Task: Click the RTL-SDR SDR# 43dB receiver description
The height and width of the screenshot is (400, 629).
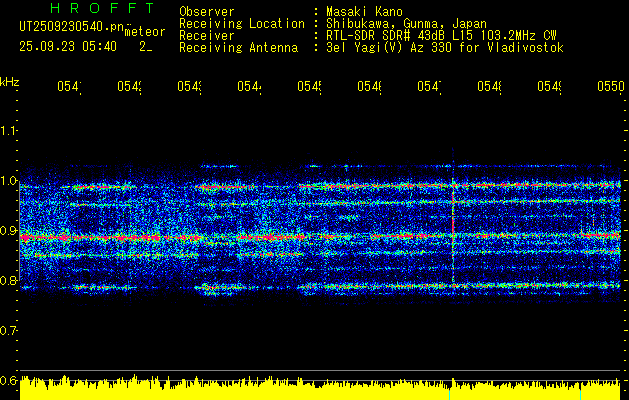Action: 441,36
